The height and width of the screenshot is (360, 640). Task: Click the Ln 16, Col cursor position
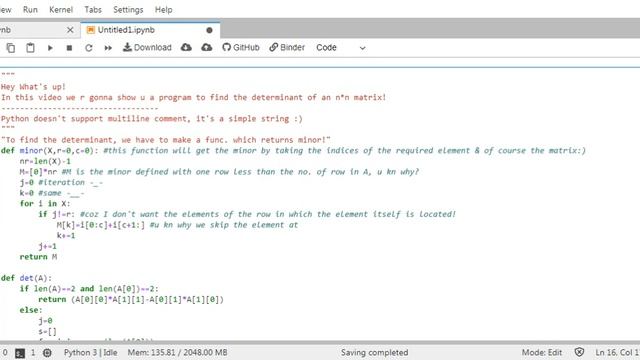click(x=617, y=352)
